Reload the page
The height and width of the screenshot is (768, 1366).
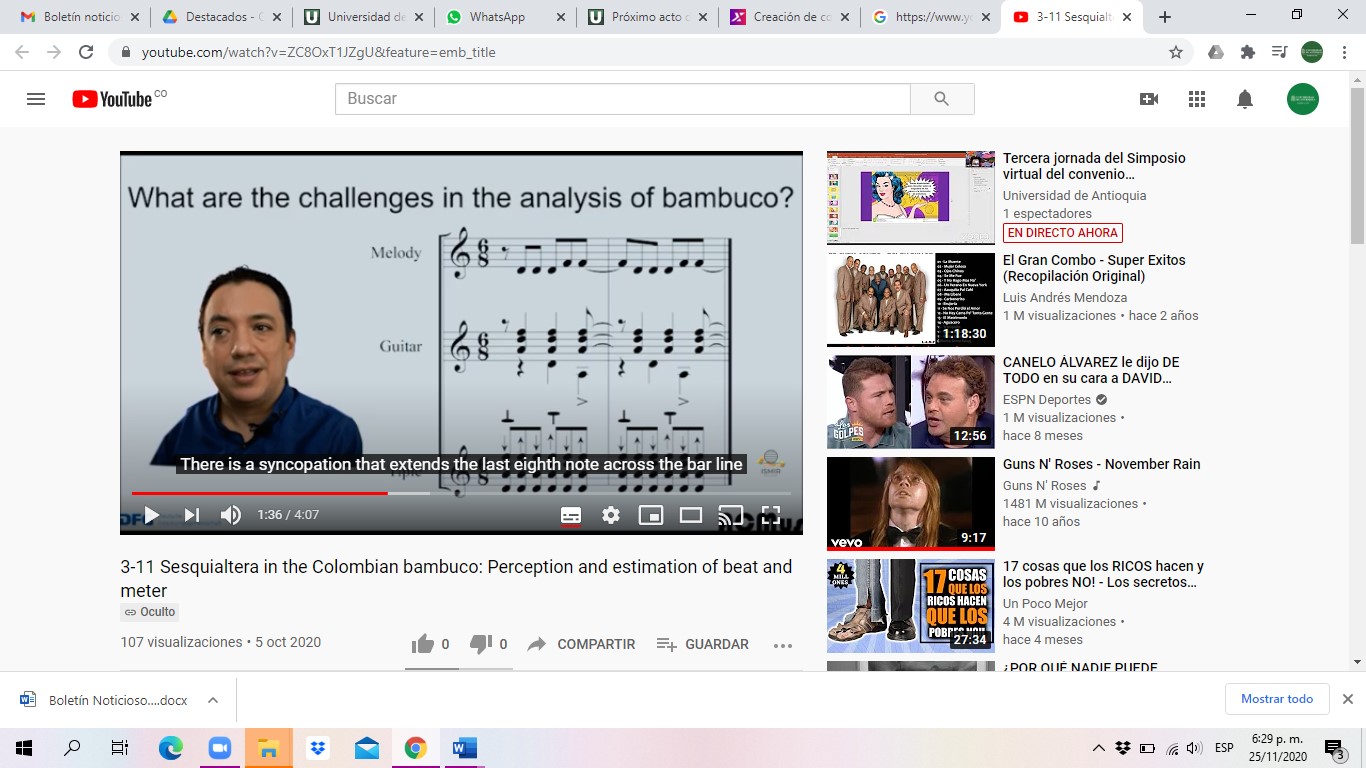(86, 52)
